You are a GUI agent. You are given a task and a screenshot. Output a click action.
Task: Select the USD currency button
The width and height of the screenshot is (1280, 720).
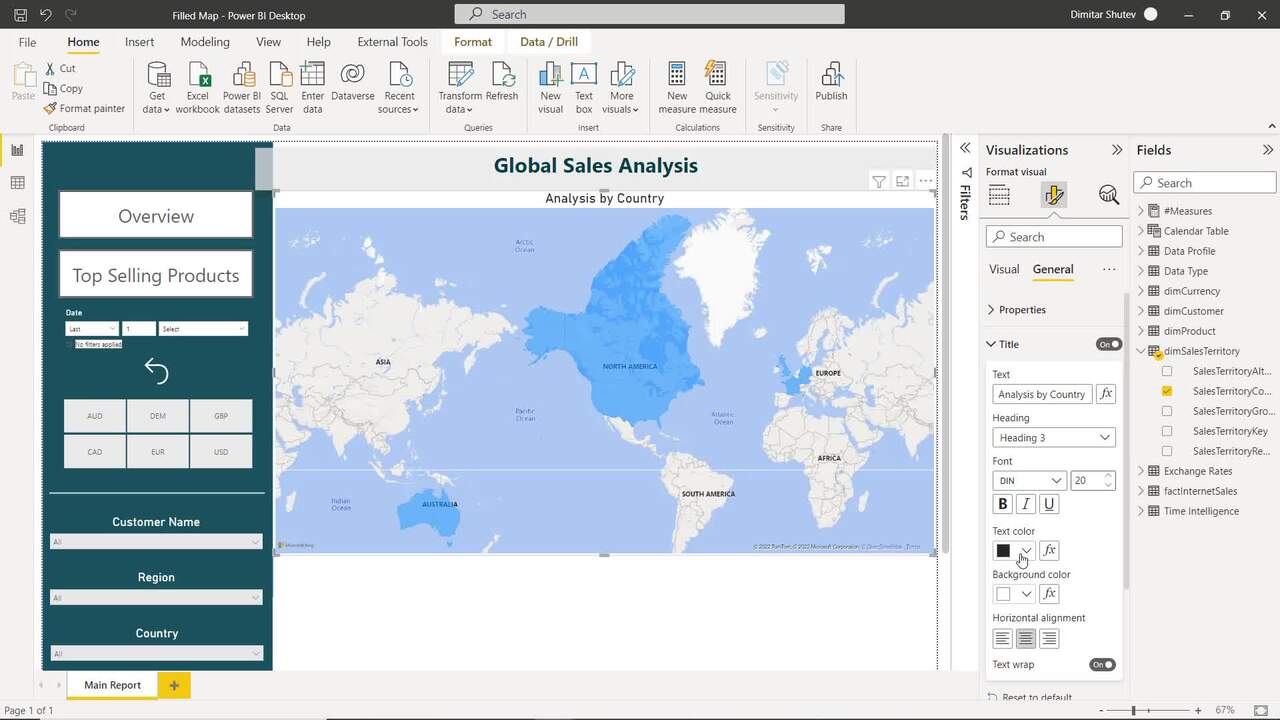click(x=221, y=452)
